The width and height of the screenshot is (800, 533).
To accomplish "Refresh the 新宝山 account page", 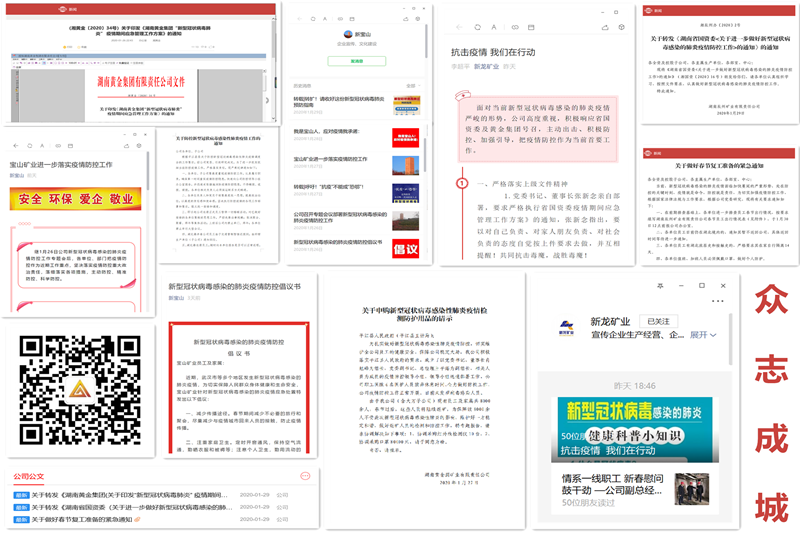I will [x=313, y=19].
